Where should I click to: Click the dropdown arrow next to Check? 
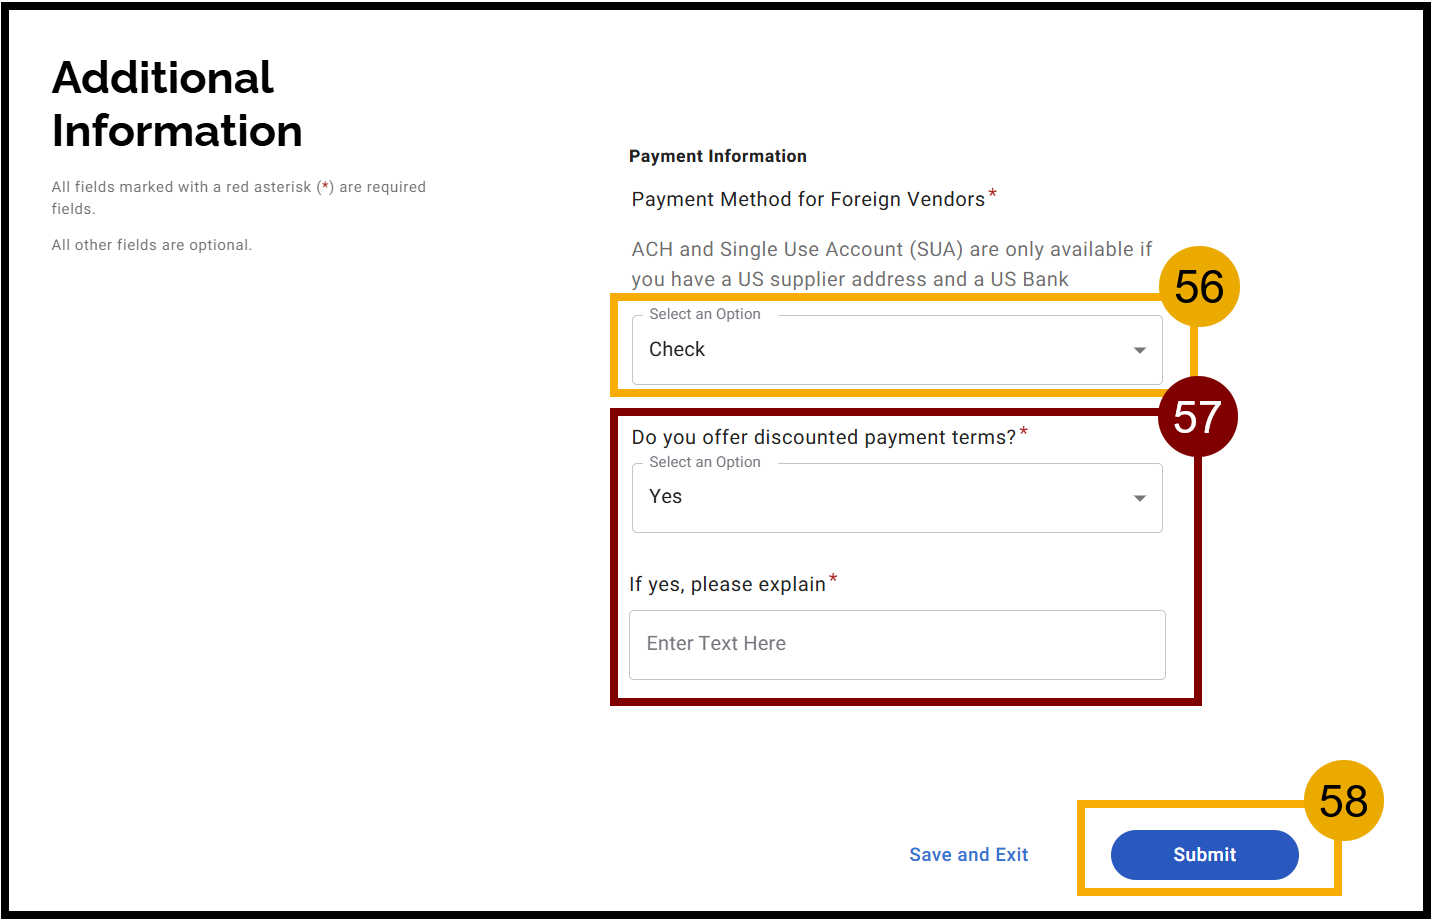coord(1139,349)
